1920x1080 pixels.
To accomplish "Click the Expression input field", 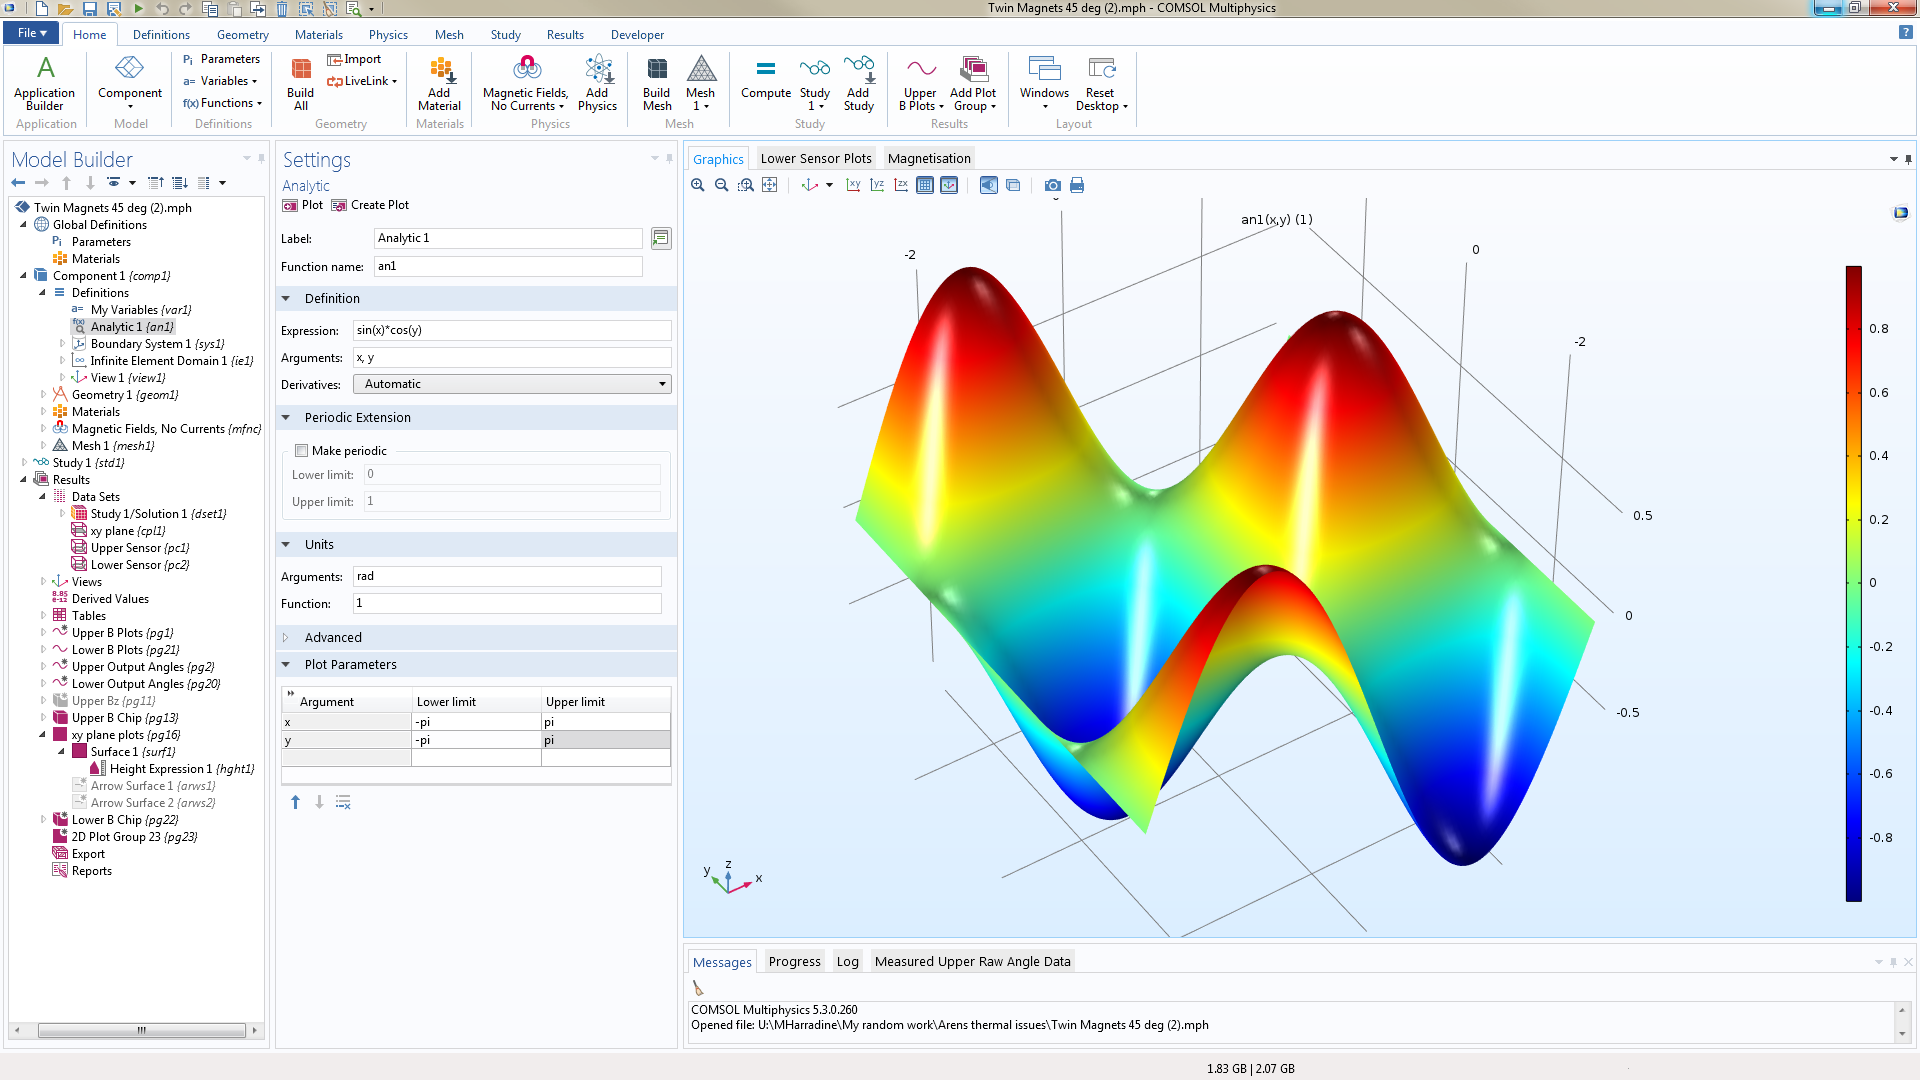I will (512, 330).
